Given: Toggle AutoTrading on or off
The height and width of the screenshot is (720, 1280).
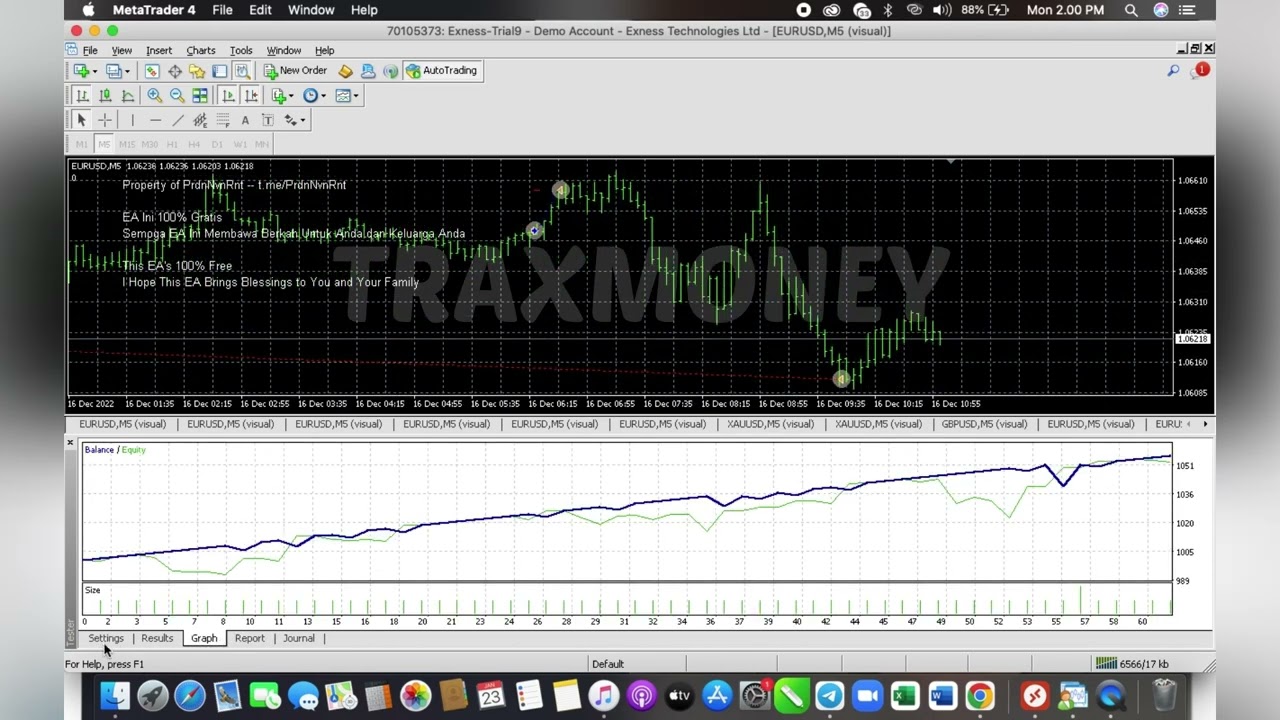Looking at the screenshot, I should (441, 71).
